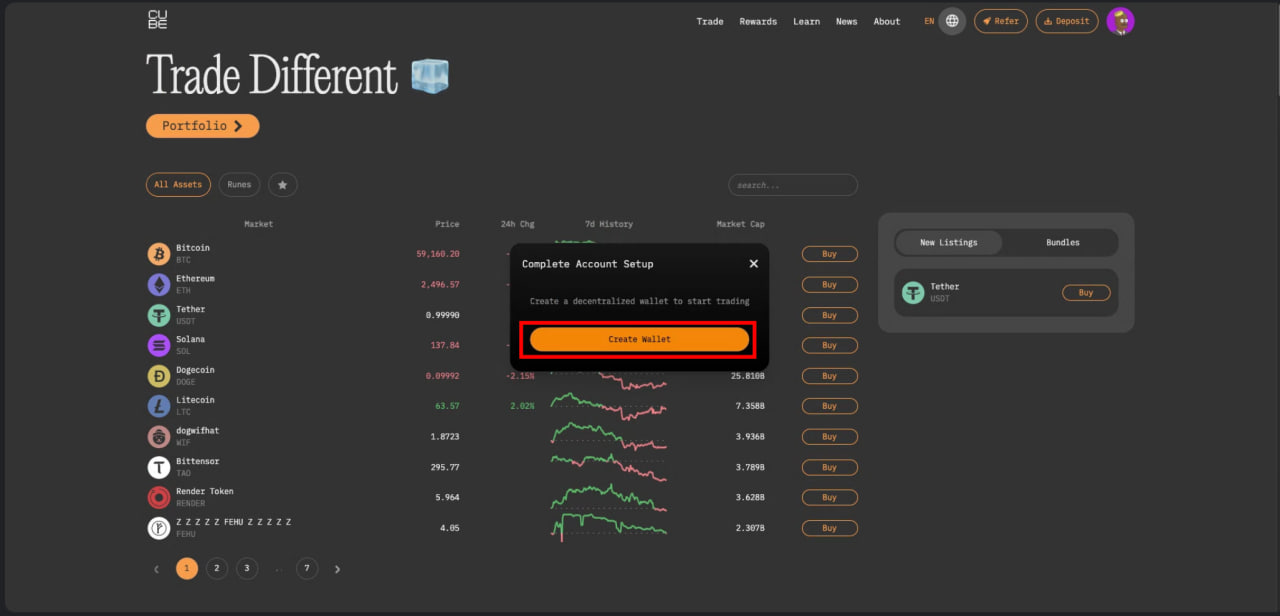Viewport: 1280px width, 616px height.
Task: Open the user avatar profile icon
Action: [x=1121, y=21]
